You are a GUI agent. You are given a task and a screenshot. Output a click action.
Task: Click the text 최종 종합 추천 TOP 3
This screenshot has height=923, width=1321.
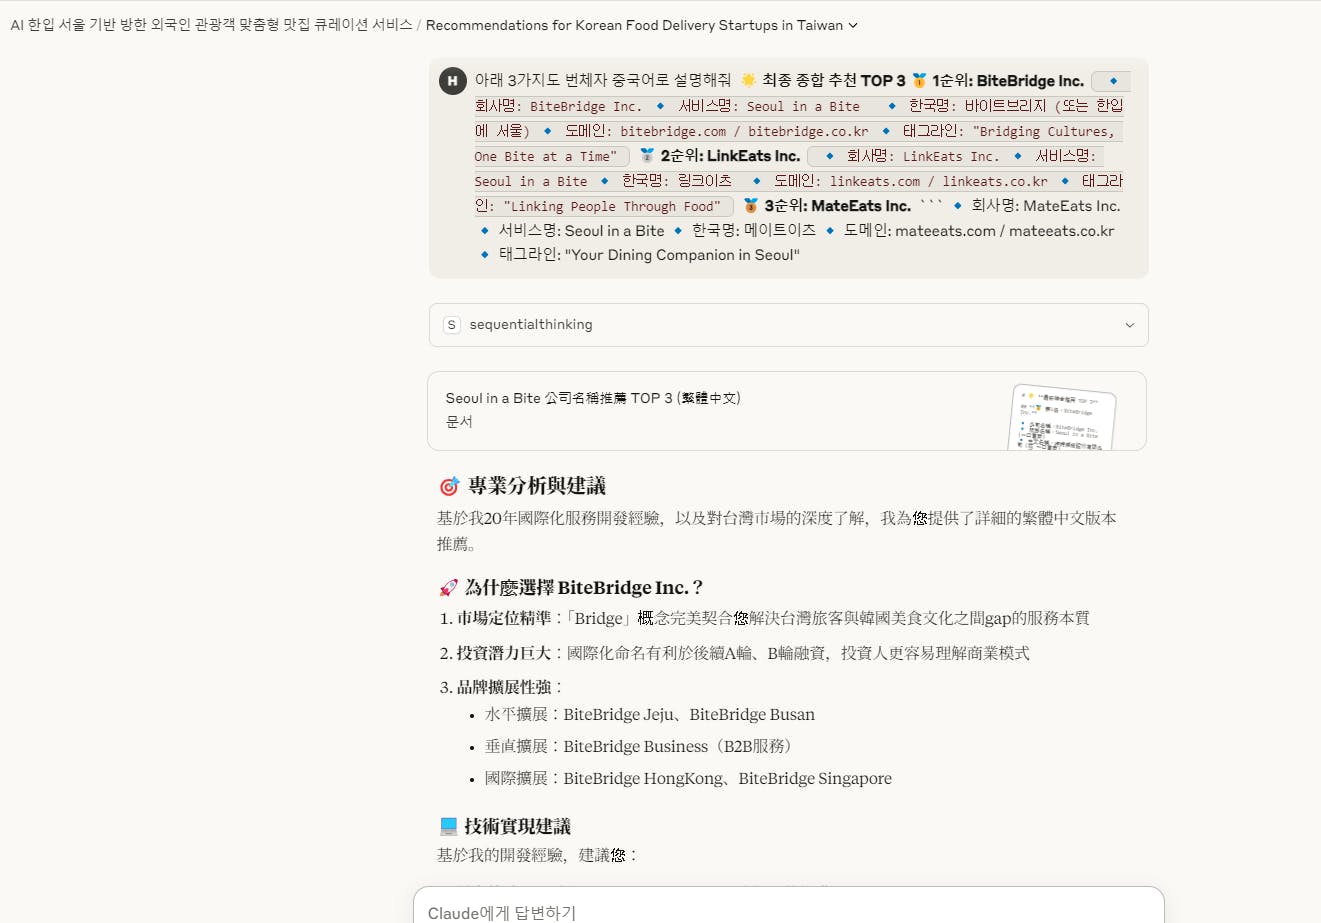(x=833, y=81)
